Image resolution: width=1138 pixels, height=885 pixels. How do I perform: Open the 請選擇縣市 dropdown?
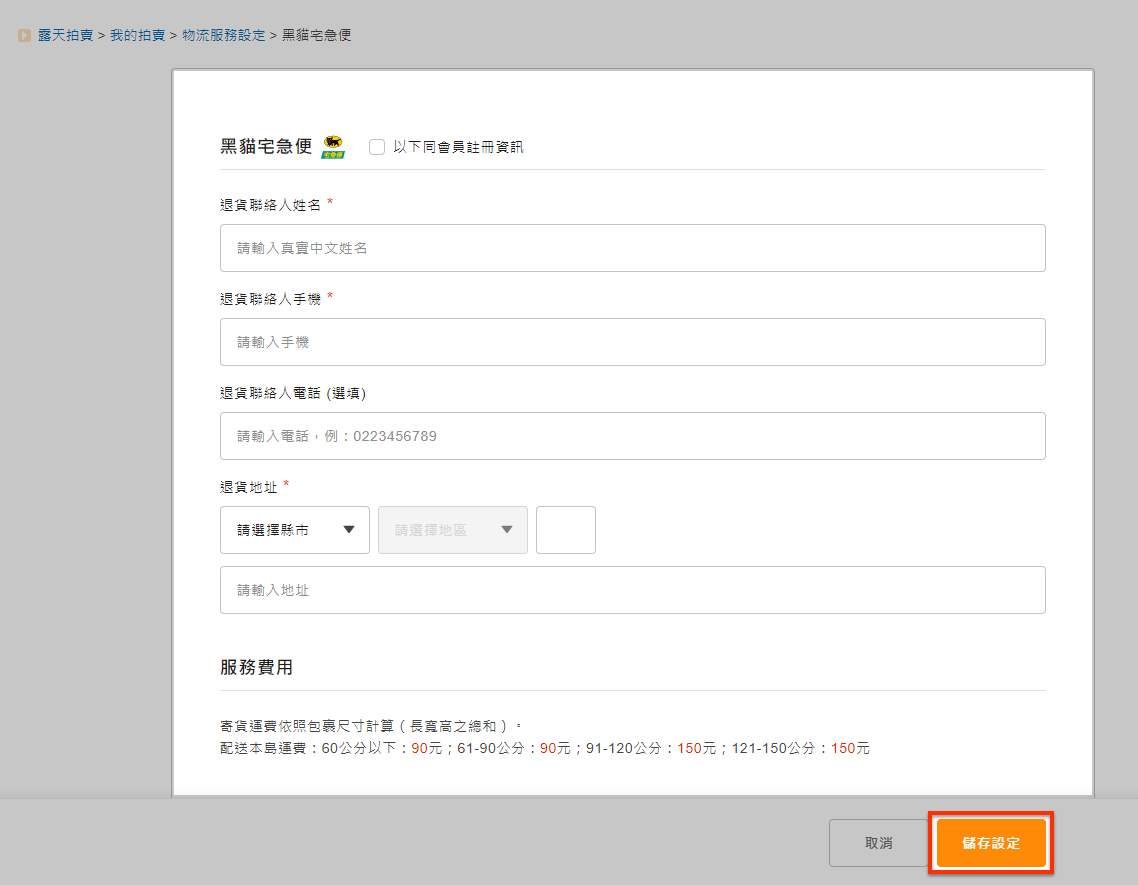pos(294,530)
